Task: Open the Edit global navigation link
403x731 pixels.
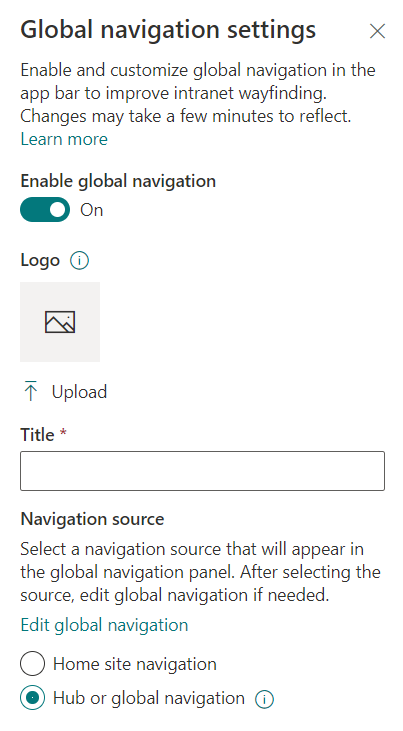Action: click(x=104, y=625)
